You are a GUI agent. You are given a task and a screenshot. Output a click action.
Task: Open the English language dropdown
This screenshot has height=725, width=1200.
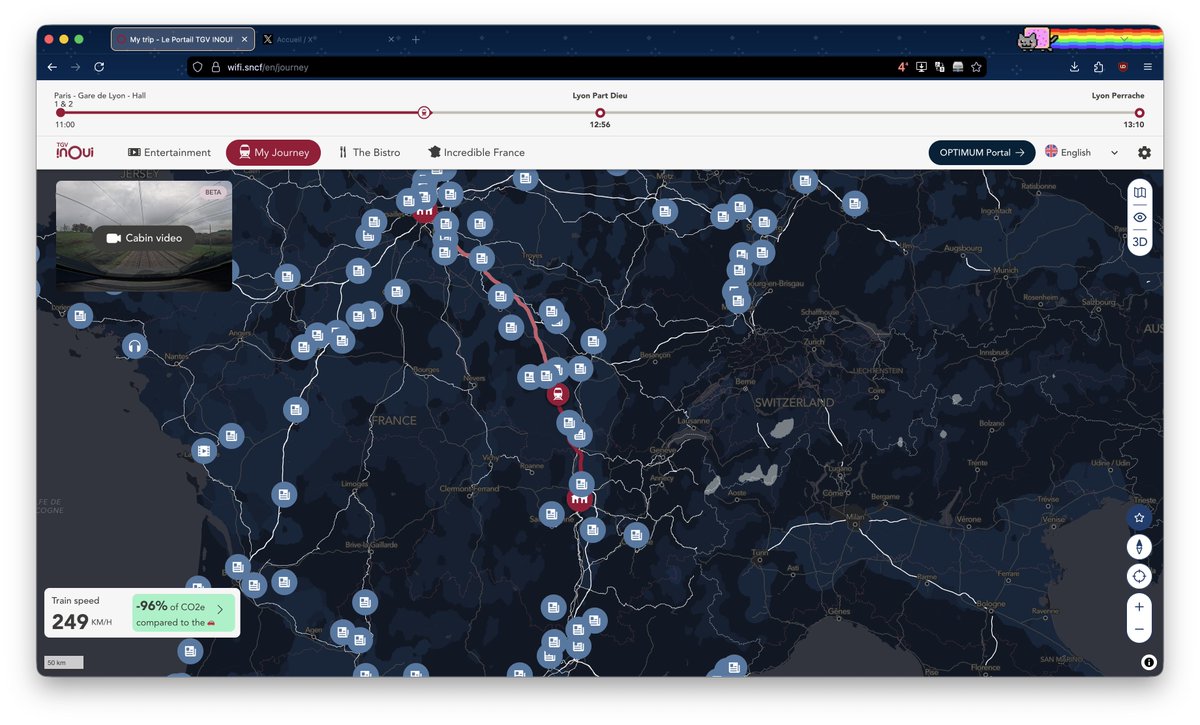point(1082,152)
